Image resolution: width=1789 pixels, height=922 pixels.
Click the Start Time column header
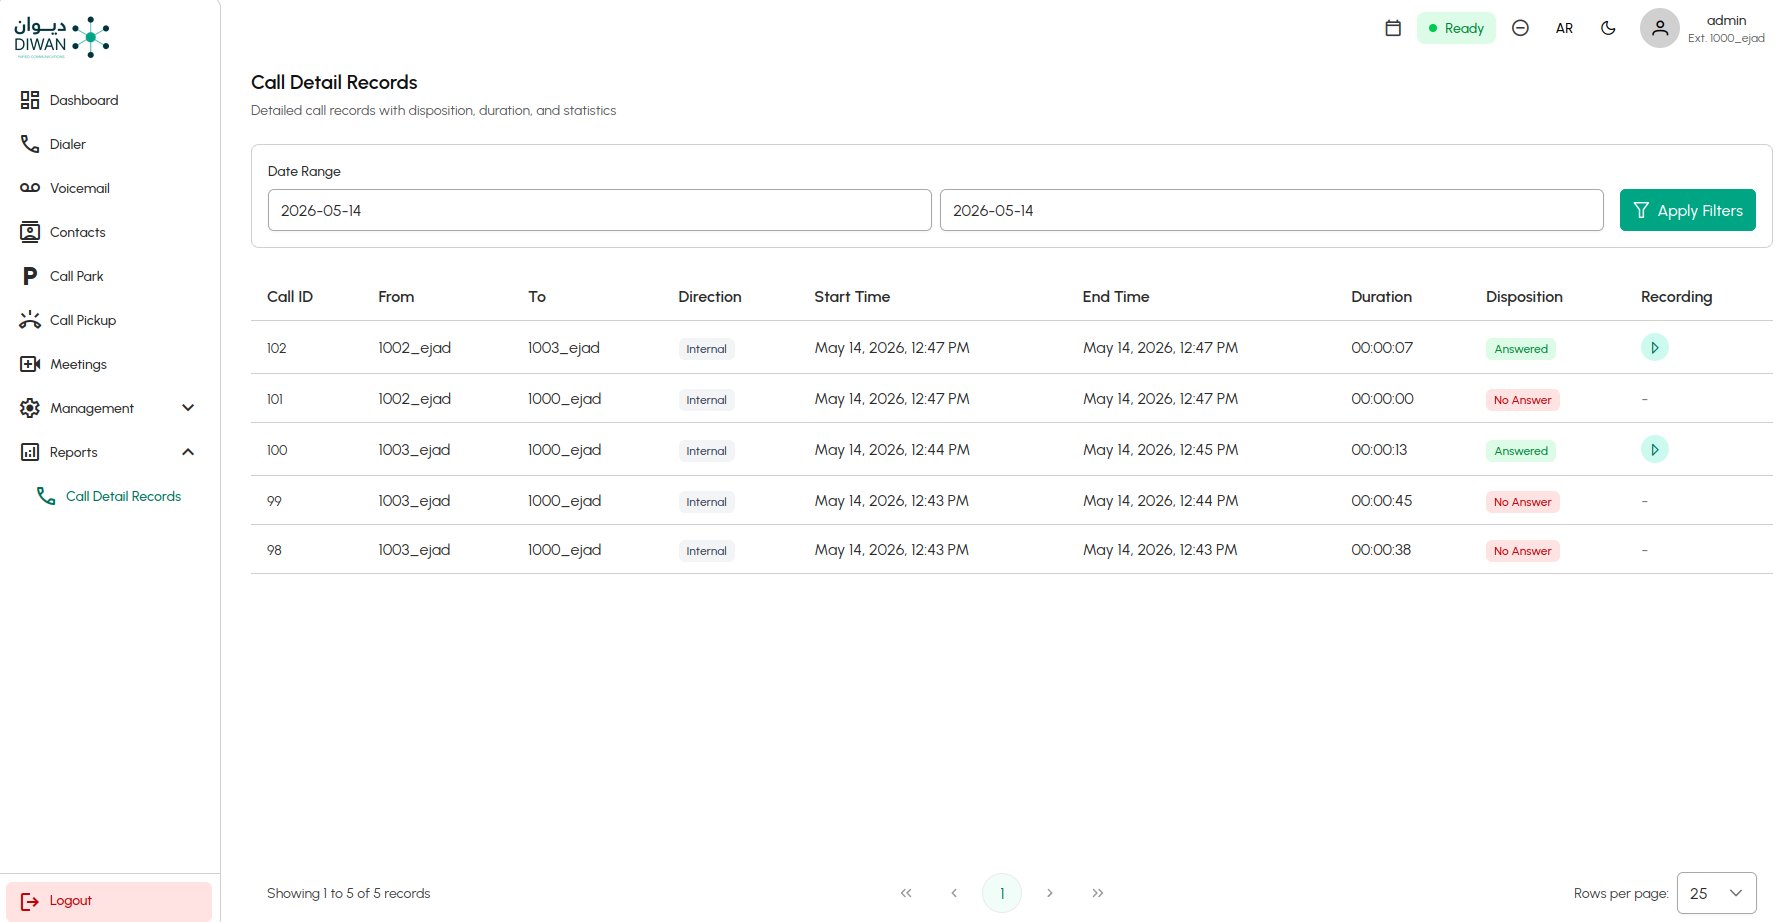[852, 297]
